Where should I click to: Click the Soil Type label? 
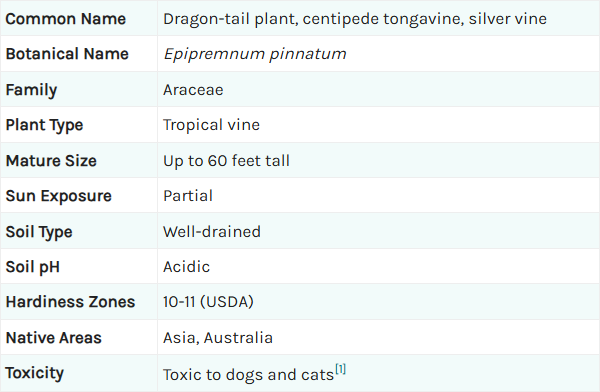pyautogui.click(x=39, y=232)
